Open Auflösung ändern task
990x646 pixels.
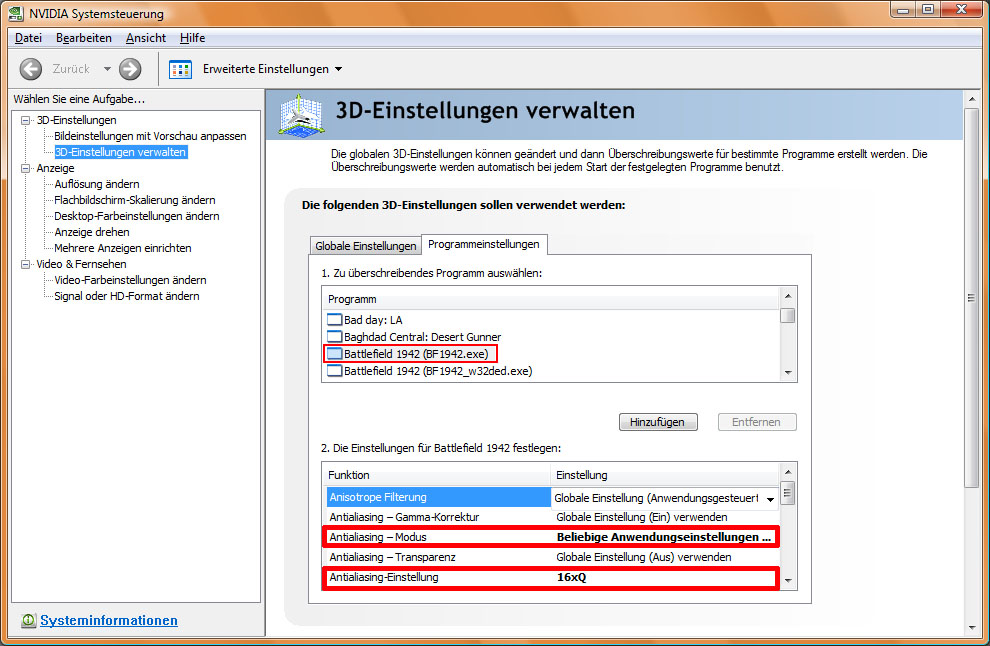click(x=97, y=184)
